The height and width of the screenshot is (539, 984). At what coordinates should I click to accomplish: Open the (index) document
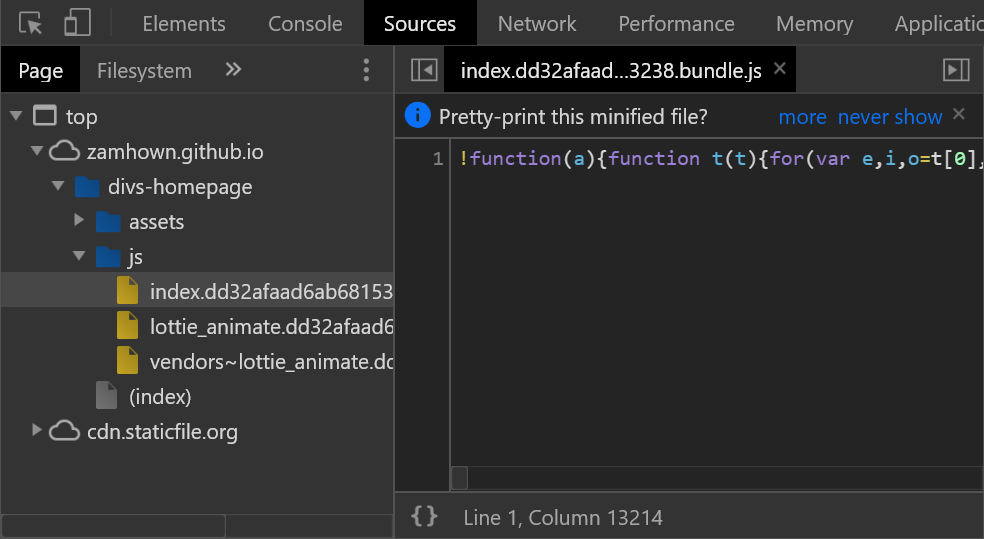coord(160,397)
